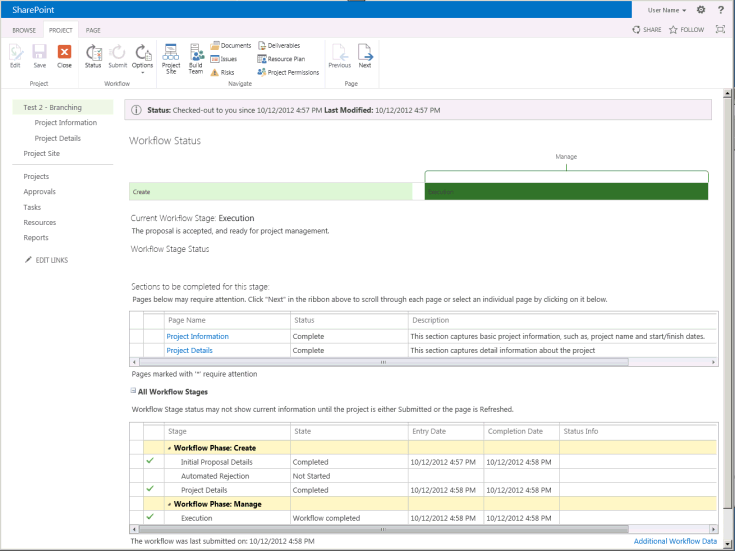
Task: Collapse the All Workflow Stages section
Action: pos(133,391)
